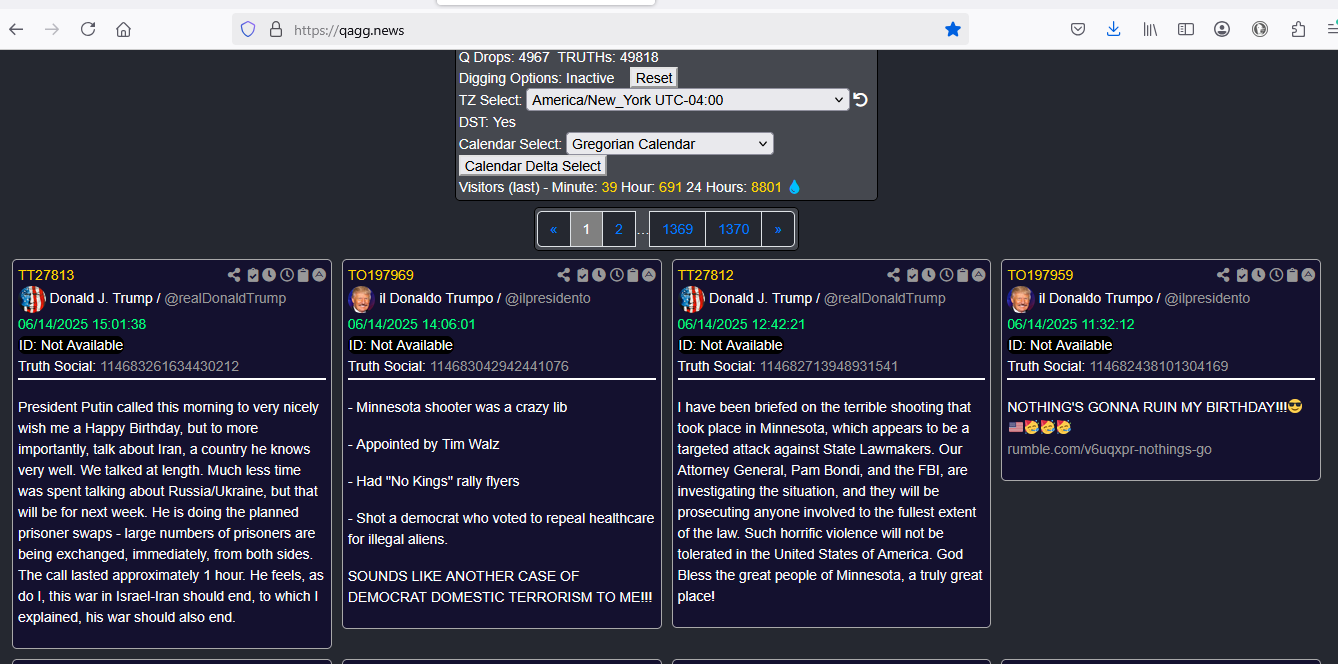Click the outlined clock icon on post TO197959
This screenshot has height=664, width=1338.
tap(1276, 275)
